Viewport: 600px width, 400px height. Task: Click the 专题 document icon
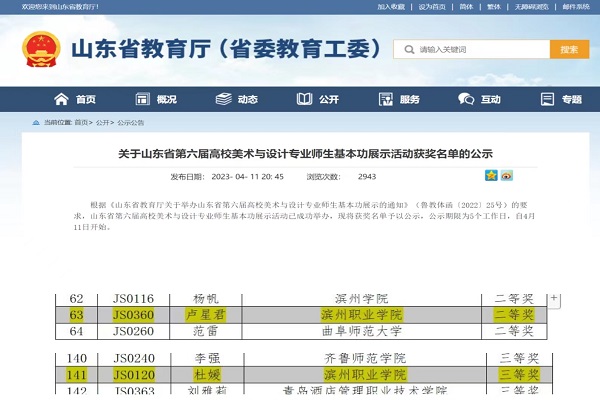(x=545, y=100)
